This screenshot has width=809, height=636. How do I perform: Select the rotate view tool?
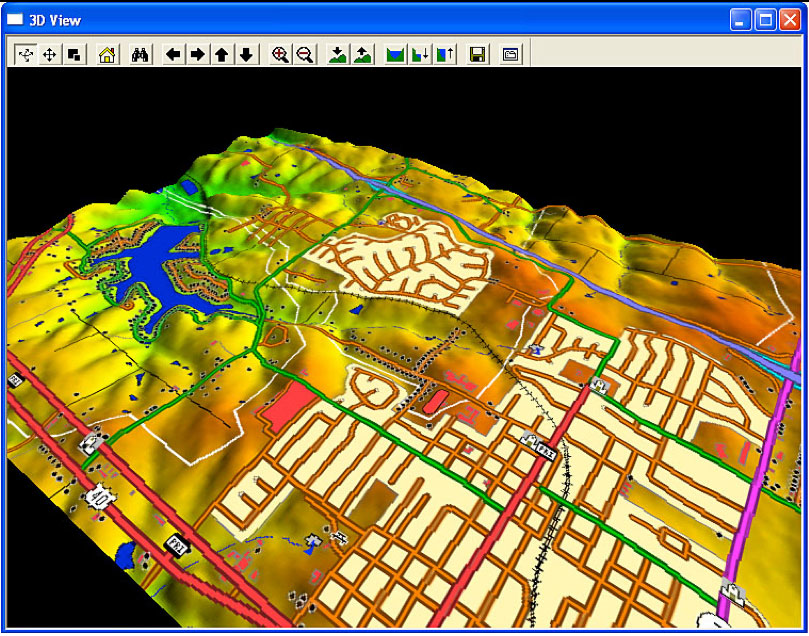(x=25, y=55)
